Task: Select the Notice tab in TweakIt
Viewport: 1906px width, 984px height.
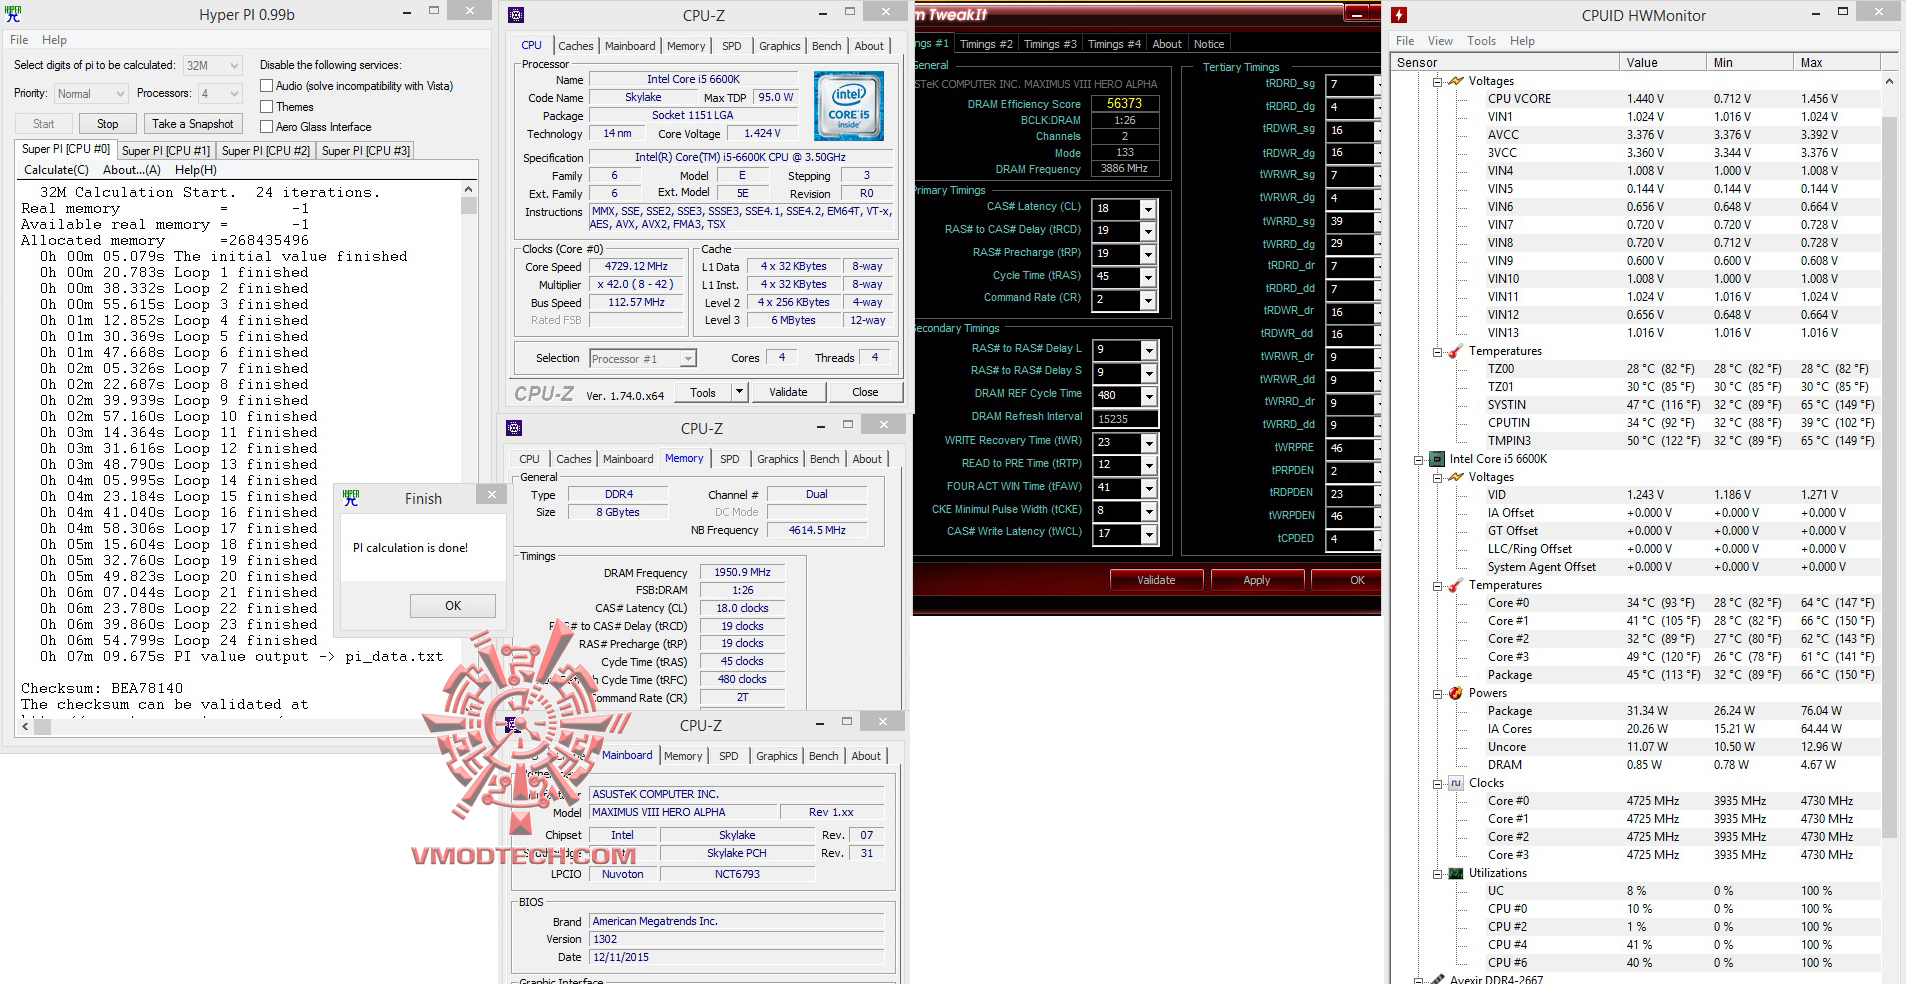Action: pyautogui.click(x=1208, y=44)
